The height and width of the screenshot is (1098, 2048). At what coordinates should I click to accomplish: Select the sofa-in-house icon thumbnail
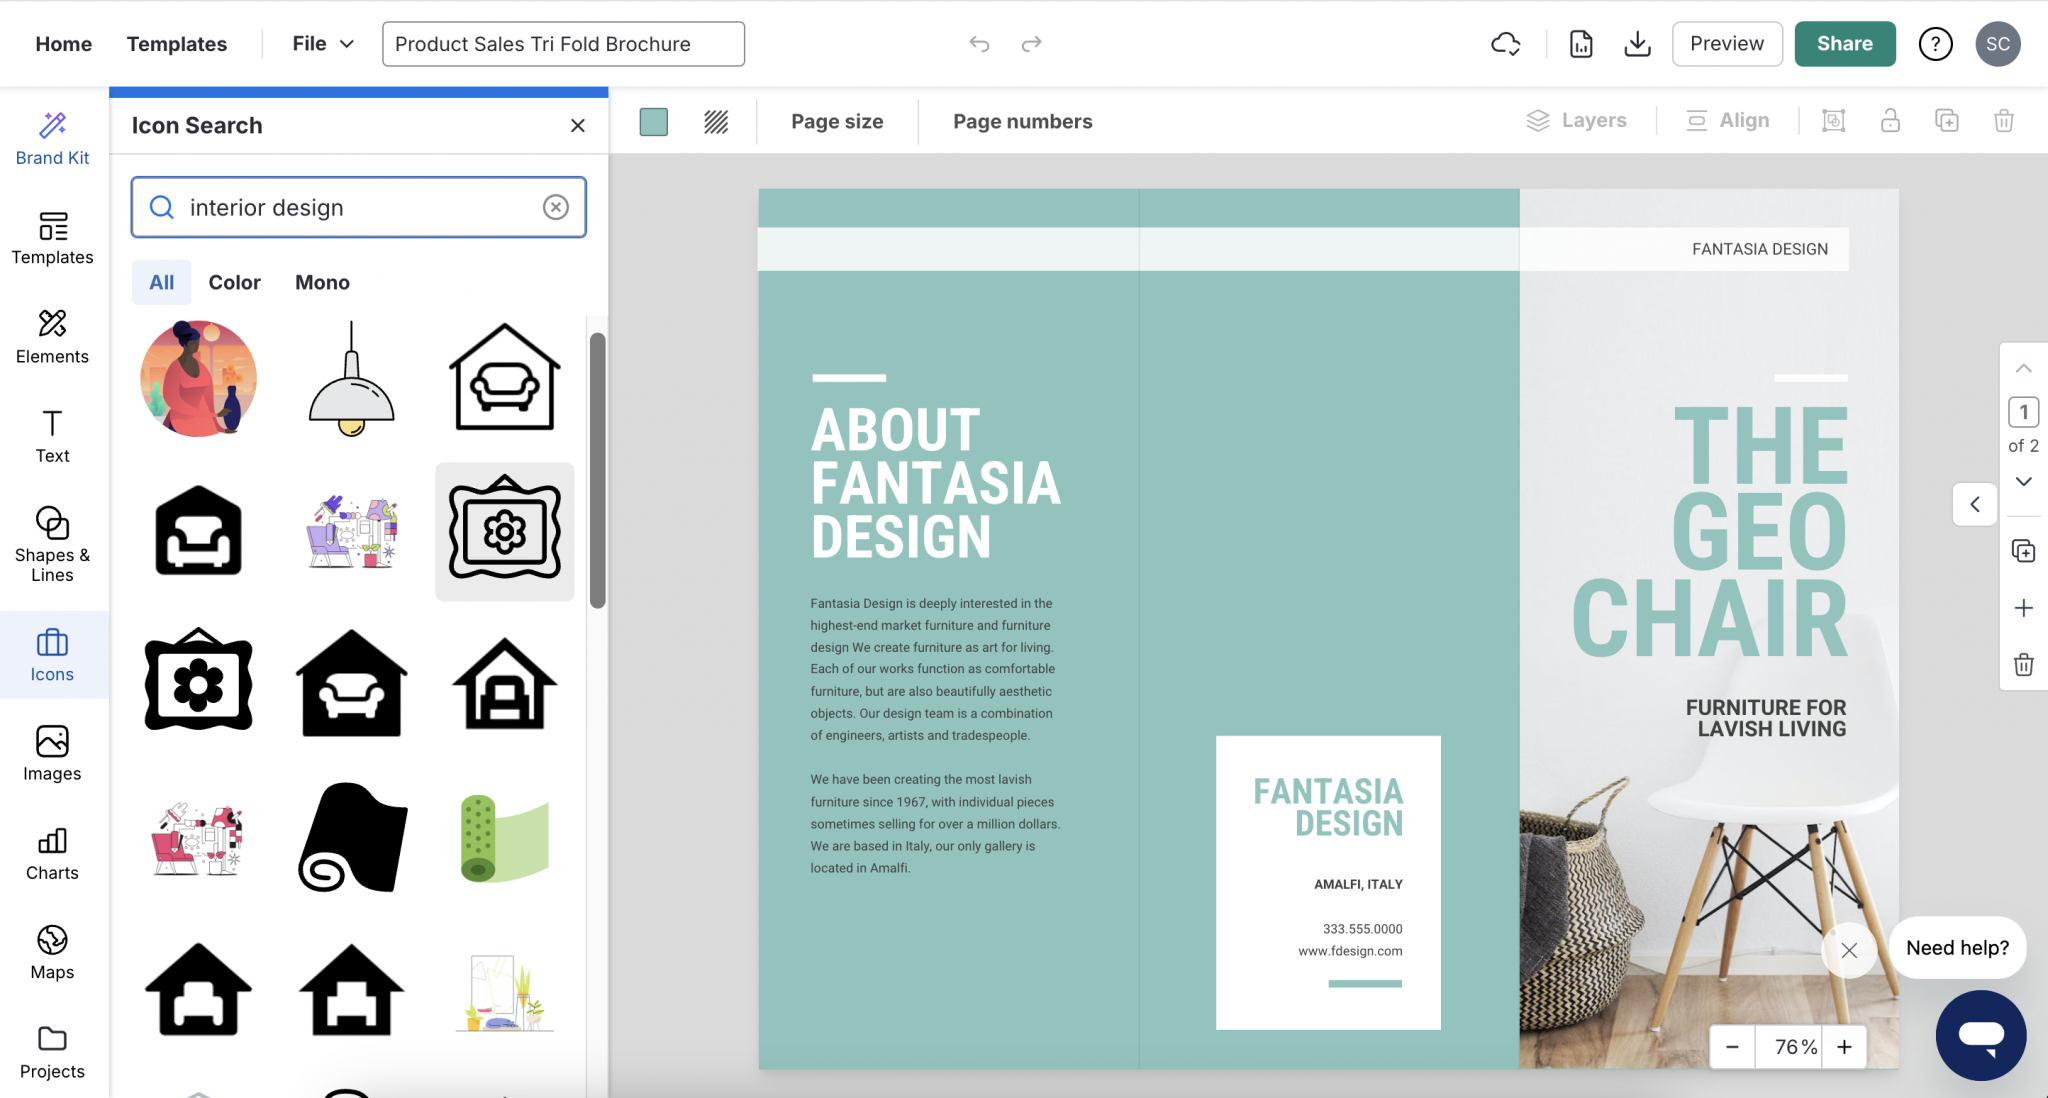(503, 378)
